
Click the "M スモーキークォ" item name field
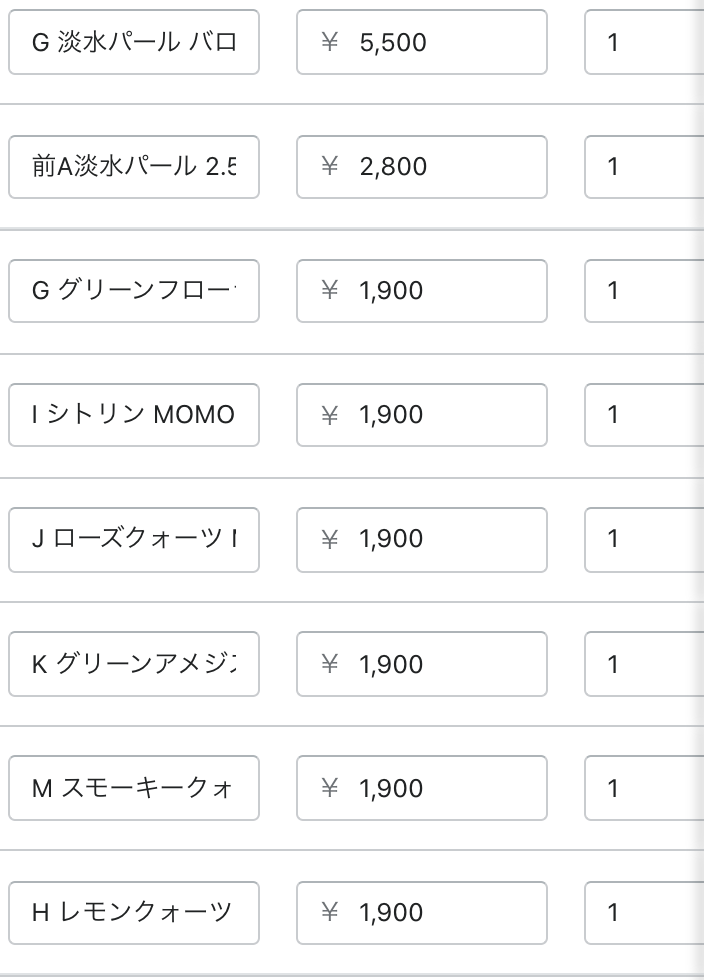(x=134, y=788)
